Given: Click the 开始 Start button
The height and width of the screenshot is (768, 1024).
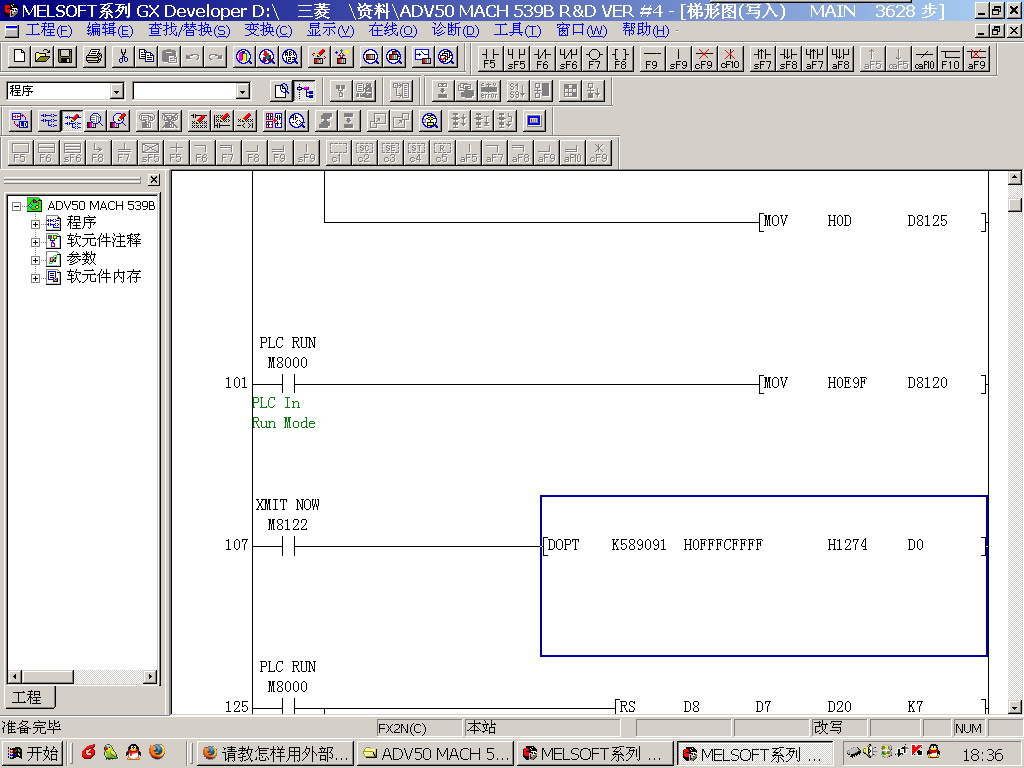Looking at the screenshot, I should [33, 753].
